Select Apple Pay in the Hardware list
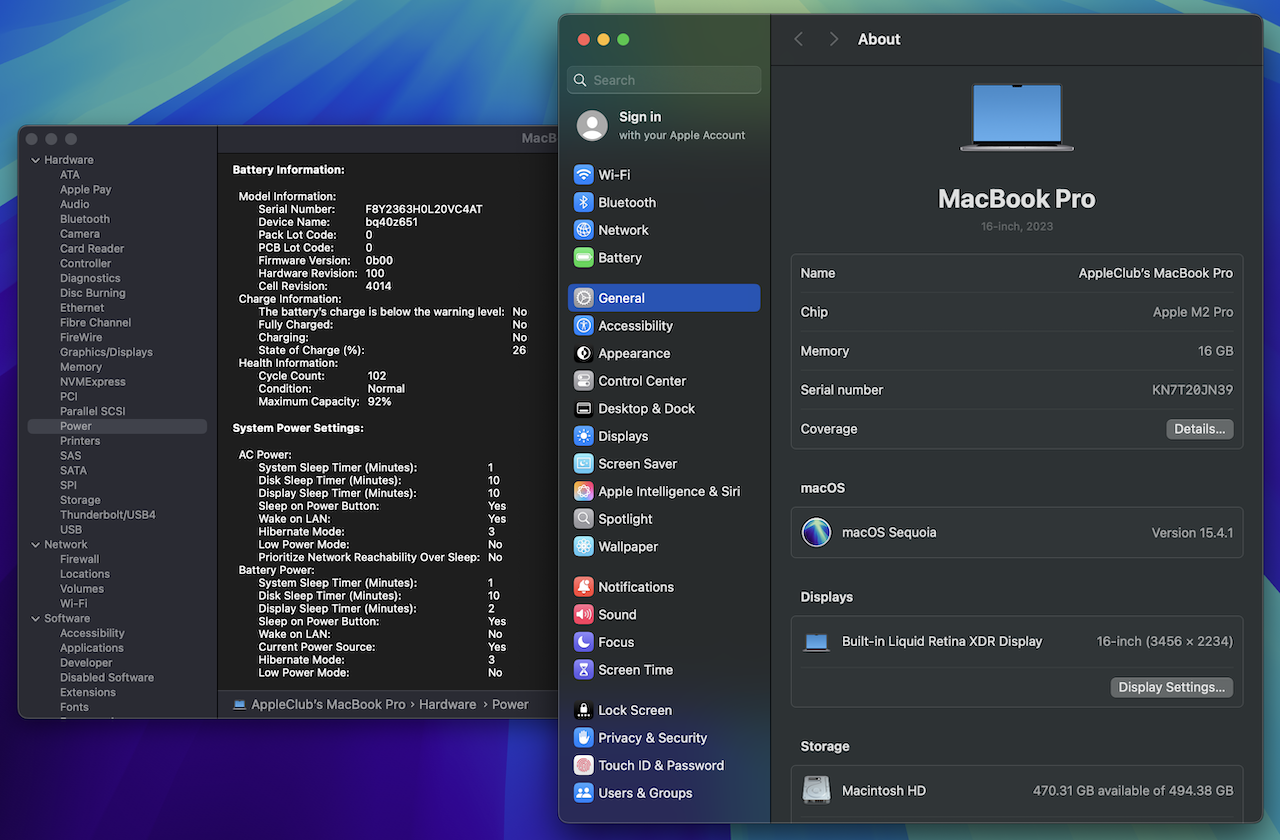Image resolution: width=1280 pixels, height=840 pixels. click(x=86, y=189)
